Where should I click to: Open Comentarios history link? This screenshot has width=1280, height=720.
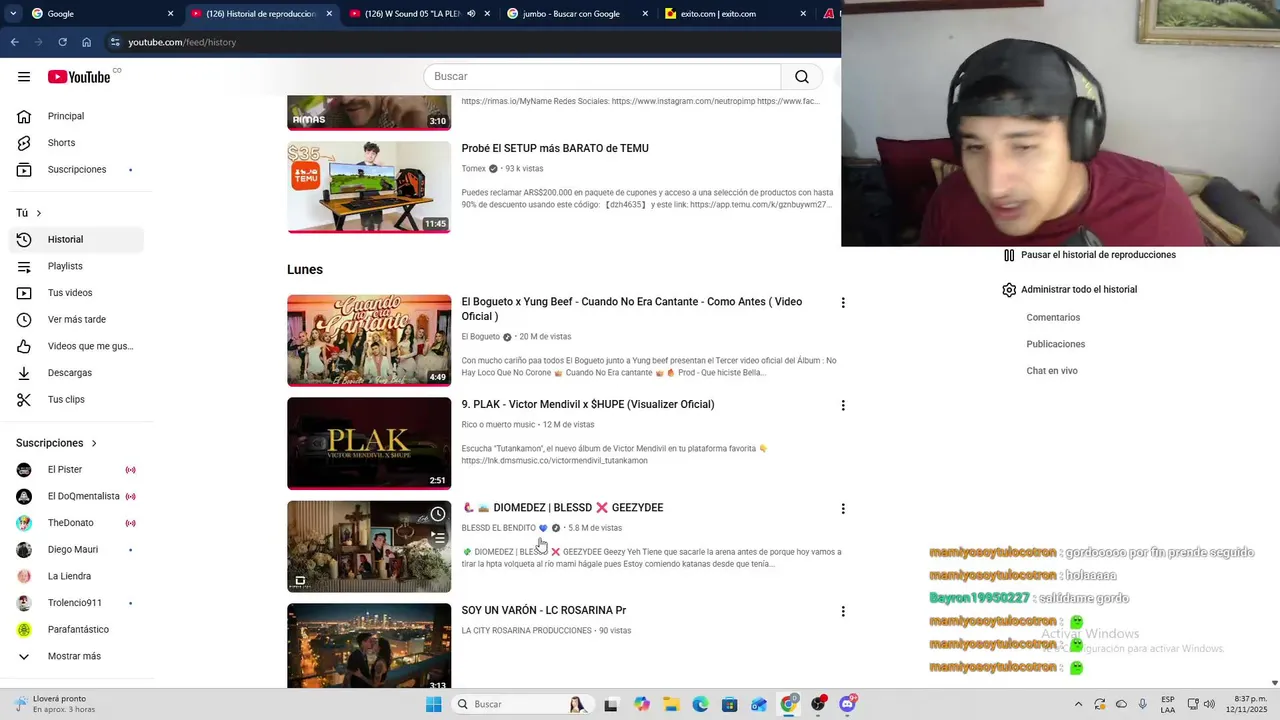(1053, 318)
